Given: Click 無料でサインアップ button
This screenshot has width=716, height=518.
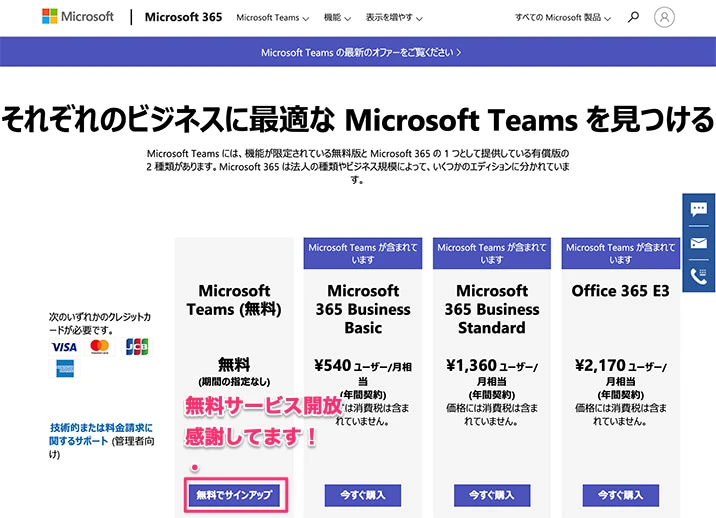Looking at the screenshot, I should click(x=234, y=494).
